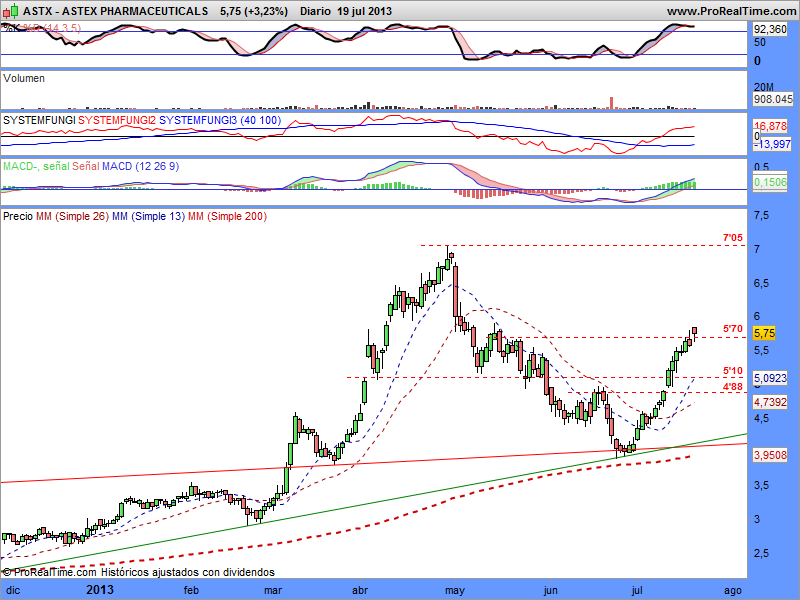Select the pink Señal label
Screen dimensions: 800x600
86,166
